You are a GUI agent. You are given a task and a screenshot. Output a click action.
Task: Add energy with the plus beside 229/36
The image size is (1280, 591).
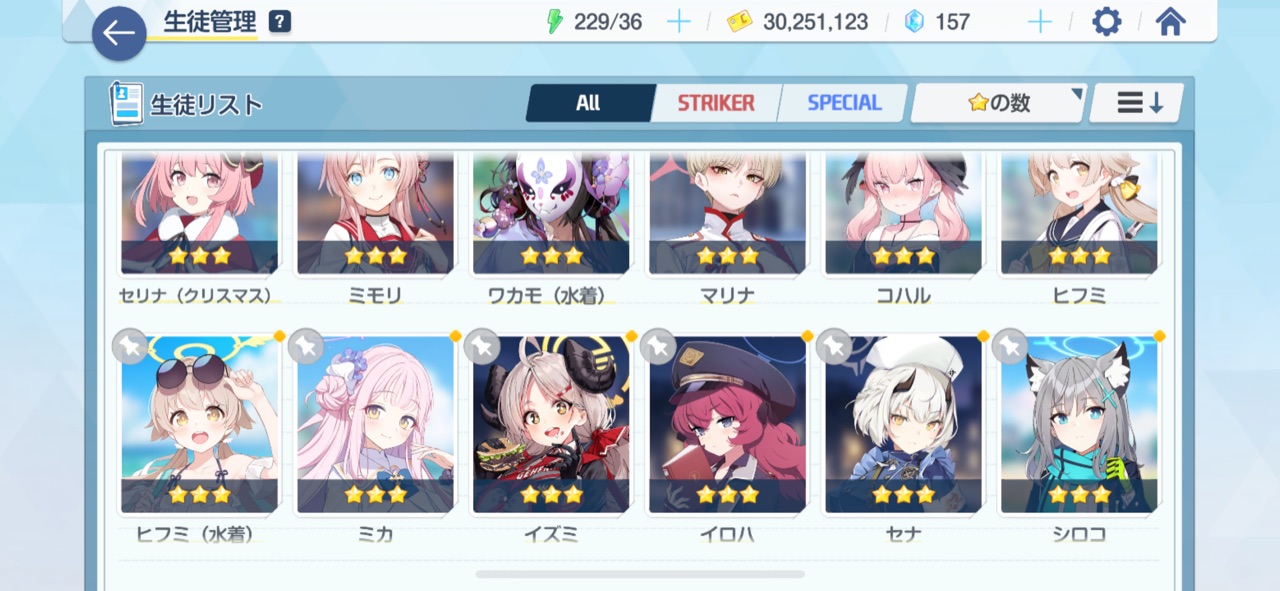click(679, 21)
